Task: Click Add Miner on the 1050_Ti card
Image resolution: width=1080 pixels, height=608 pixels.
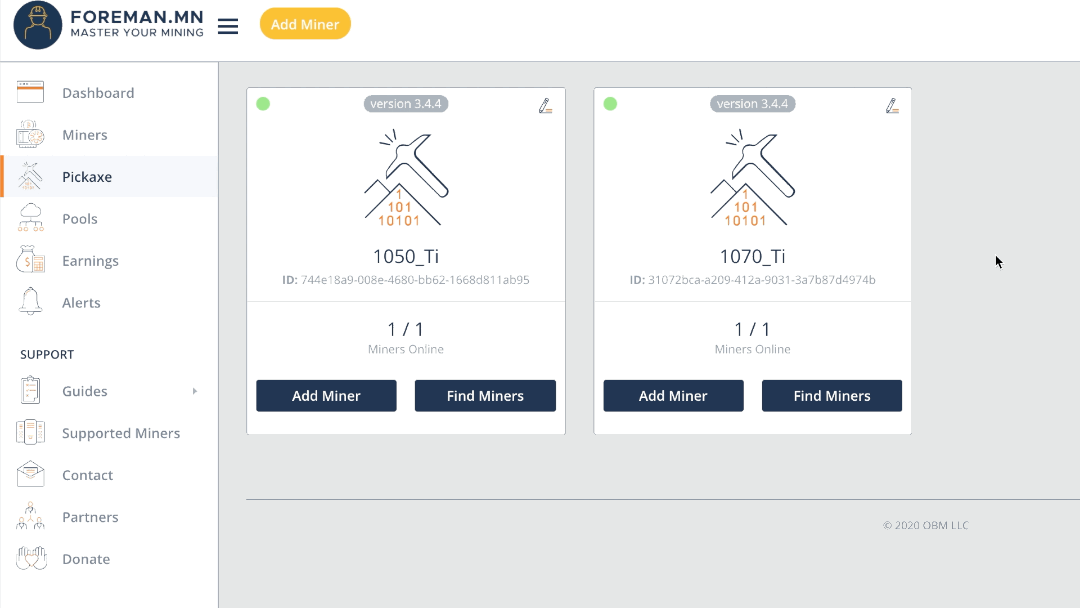Action: click(326, 396)
